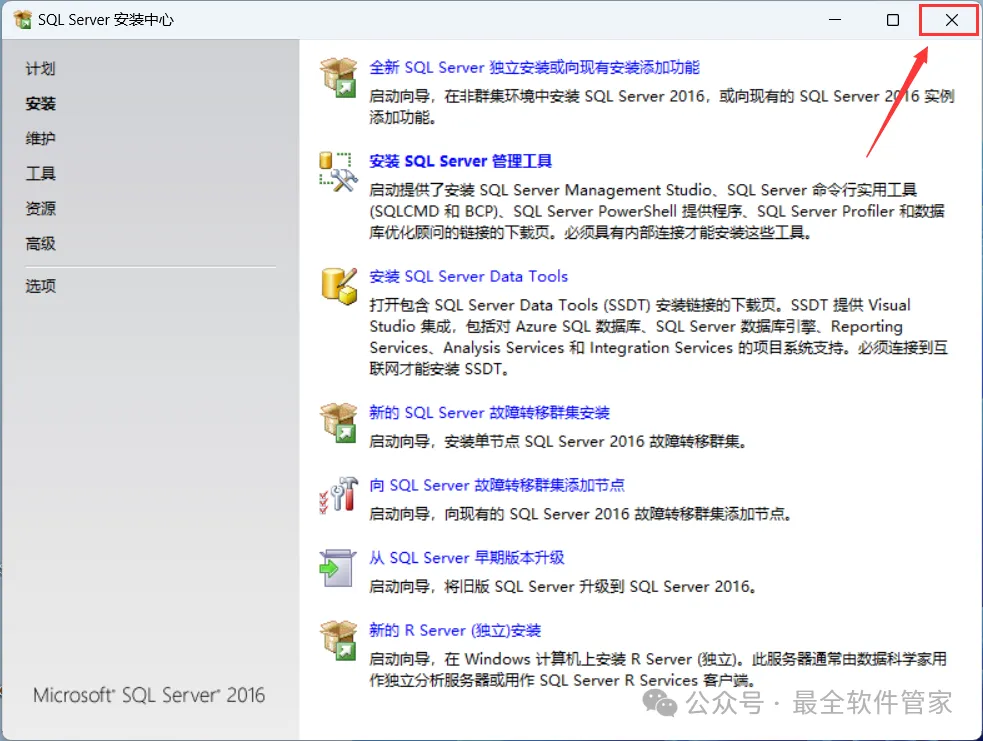Click 向 SQL Server 故障转移群集添加节点 link
This screenshot has width=983, height=741.
[497, 485]
